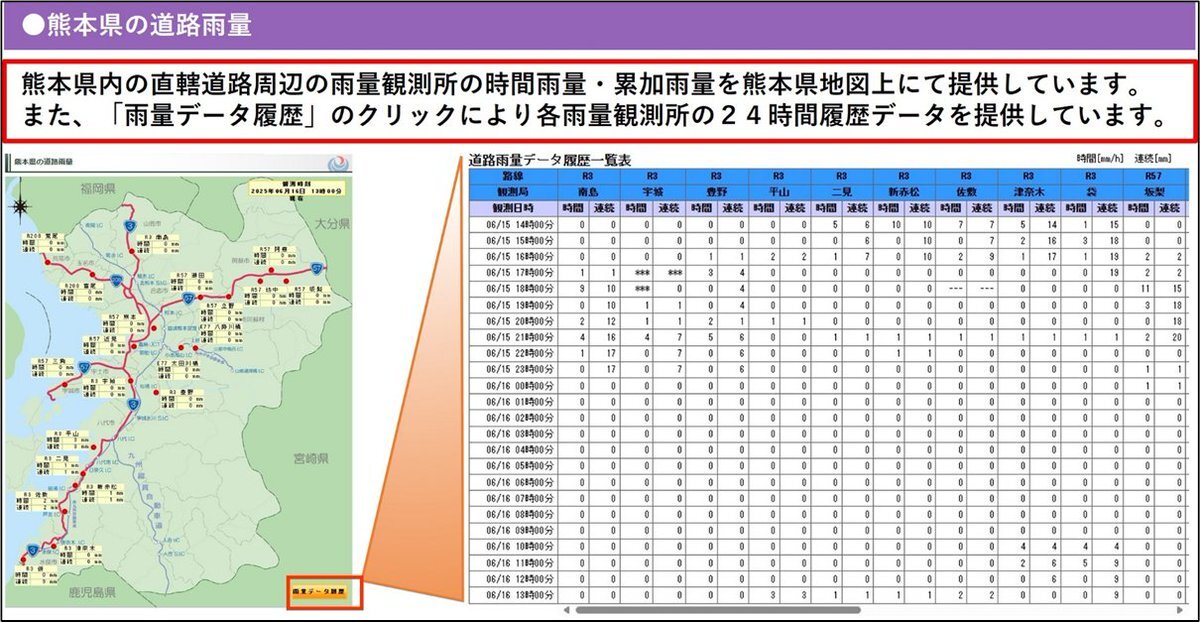
Task: Click the 二見 column header in the table
Action: tap(843, 190)
